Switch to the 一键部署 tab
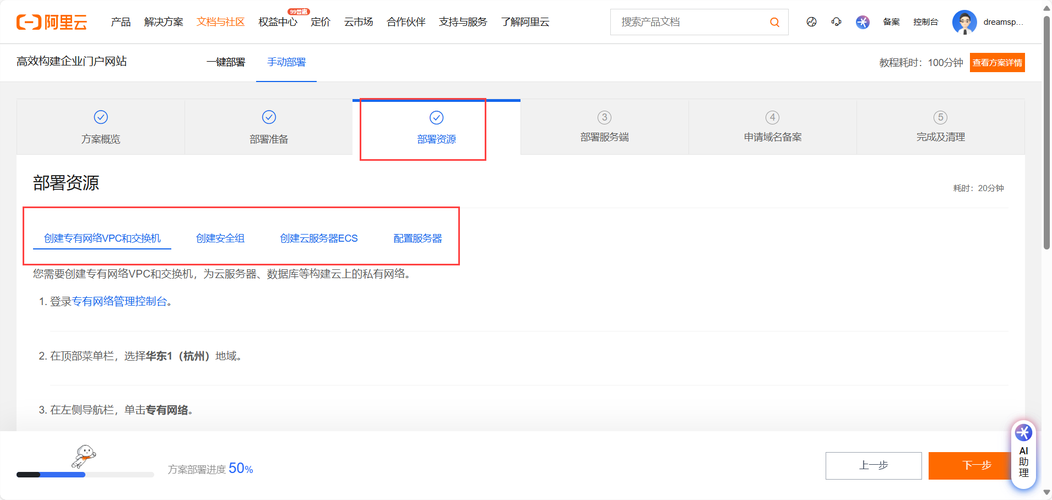Image resolution: width=1052 pixels, height=500 pixels. (225, 62)
